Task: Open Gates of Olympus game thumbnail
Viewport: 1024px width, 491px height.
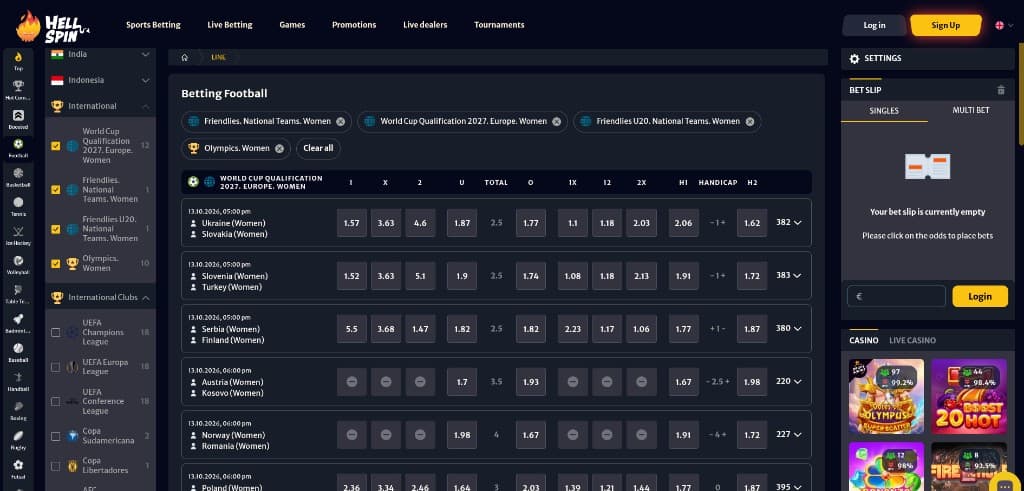Action: [886, 397]
